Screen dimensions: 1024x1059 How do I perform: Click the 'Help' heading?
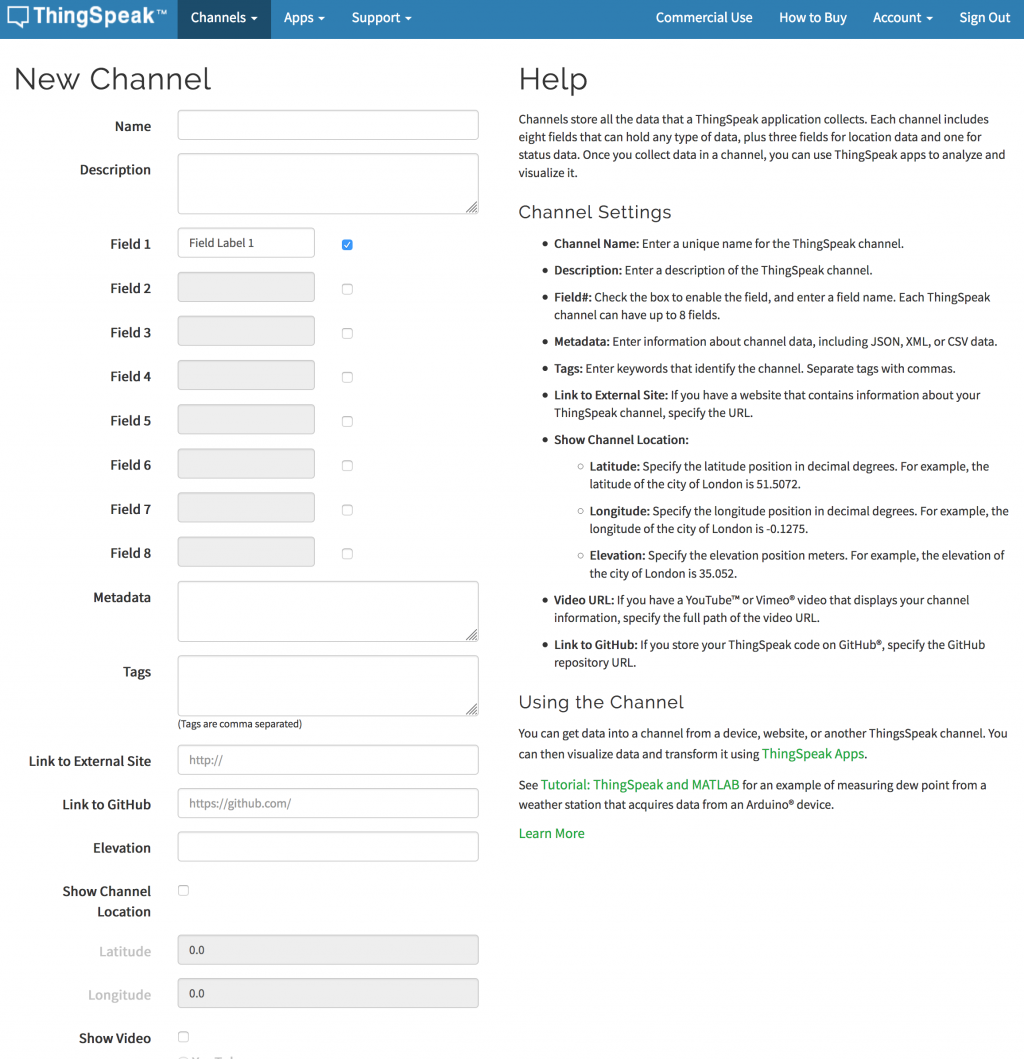point(553,79)
